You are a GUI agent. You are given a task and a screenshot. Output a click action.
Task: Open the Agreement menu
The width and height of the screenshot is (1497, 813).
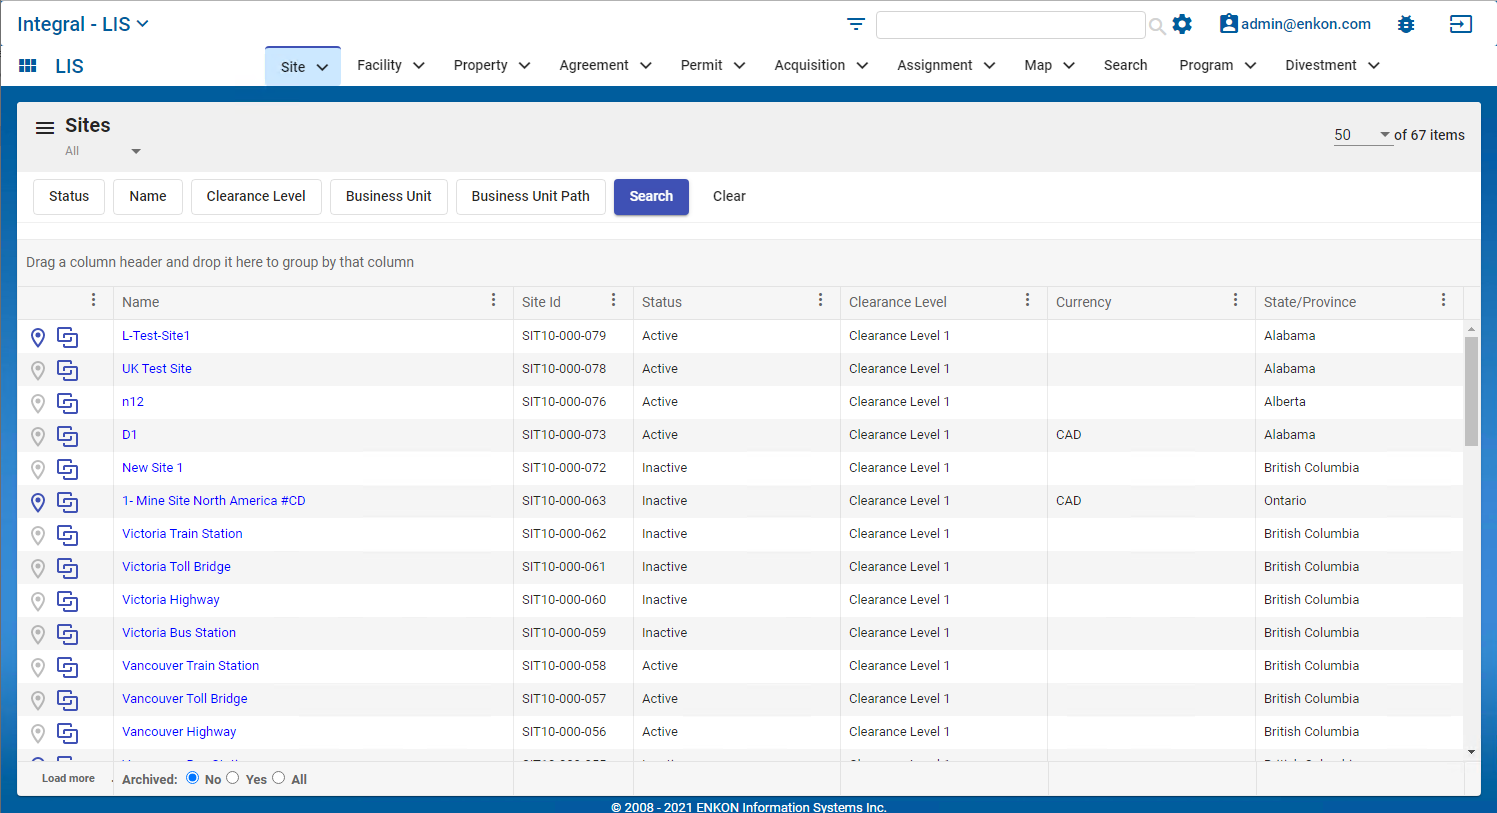click(x=604, y=65)
